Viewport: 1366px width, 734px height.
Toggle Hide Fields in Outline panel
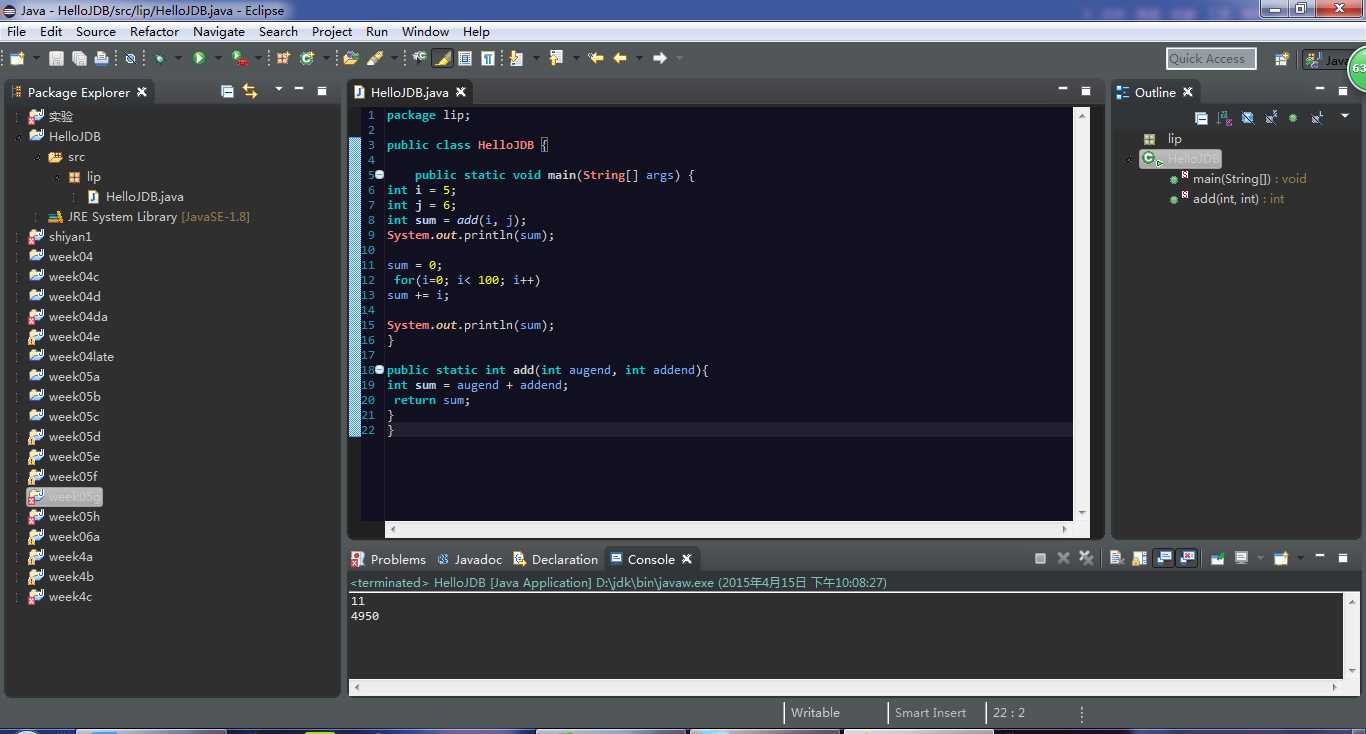pyautogui.click(x=1248, y=118)
